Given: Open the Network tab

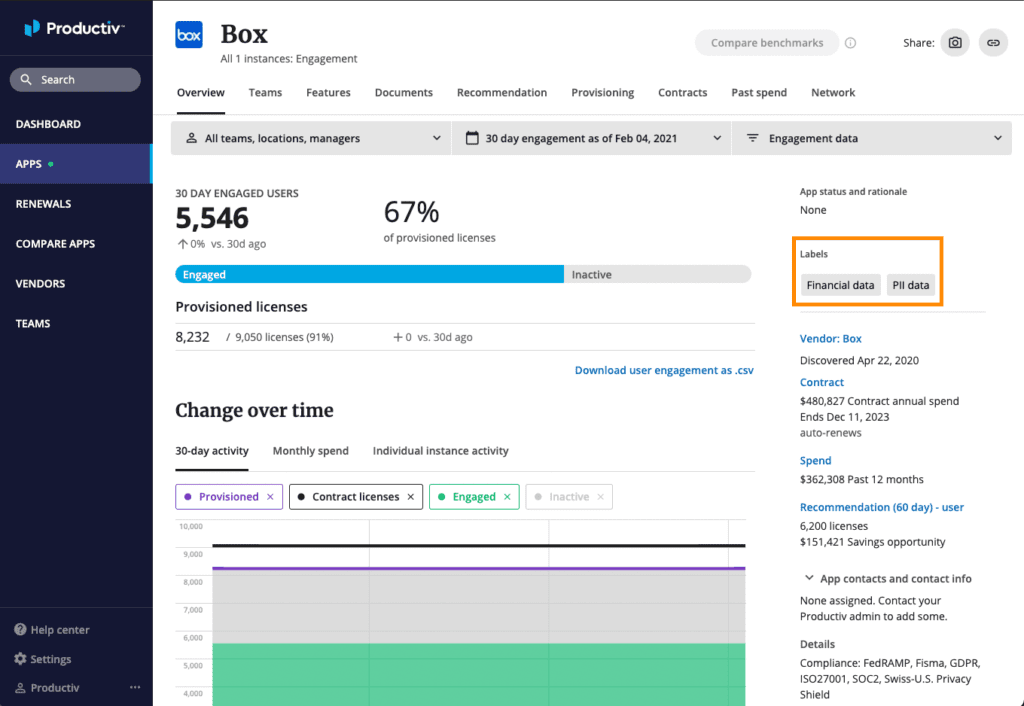Looking at the screenshot, I should point(833,93).
